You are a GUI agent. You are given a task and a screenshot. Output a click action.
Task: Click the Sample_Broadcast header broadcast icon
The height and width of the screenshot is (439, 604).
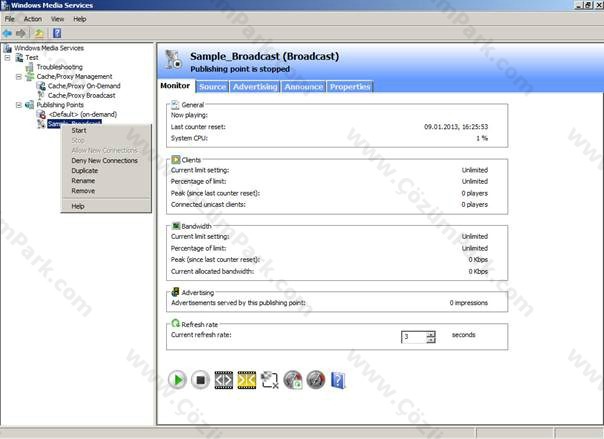coord(173,60)
